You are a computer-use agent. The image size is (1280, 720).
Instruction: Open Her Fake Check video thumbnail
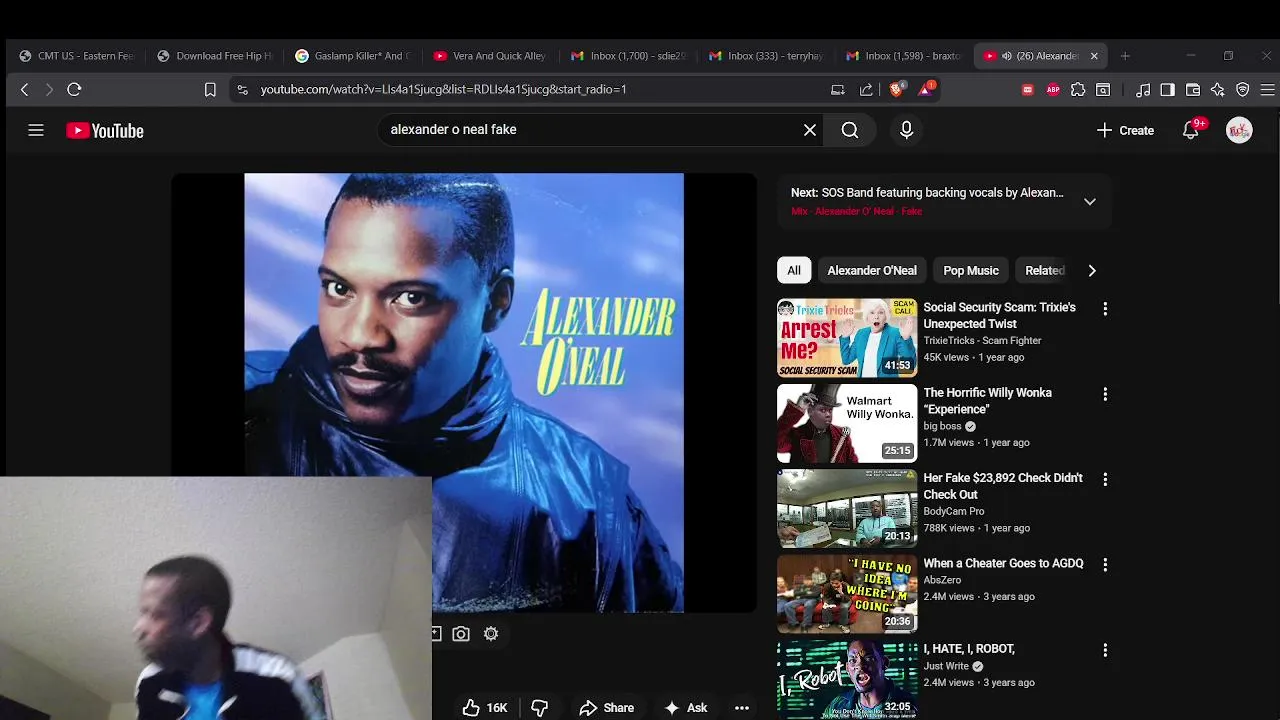pos(847,509)
